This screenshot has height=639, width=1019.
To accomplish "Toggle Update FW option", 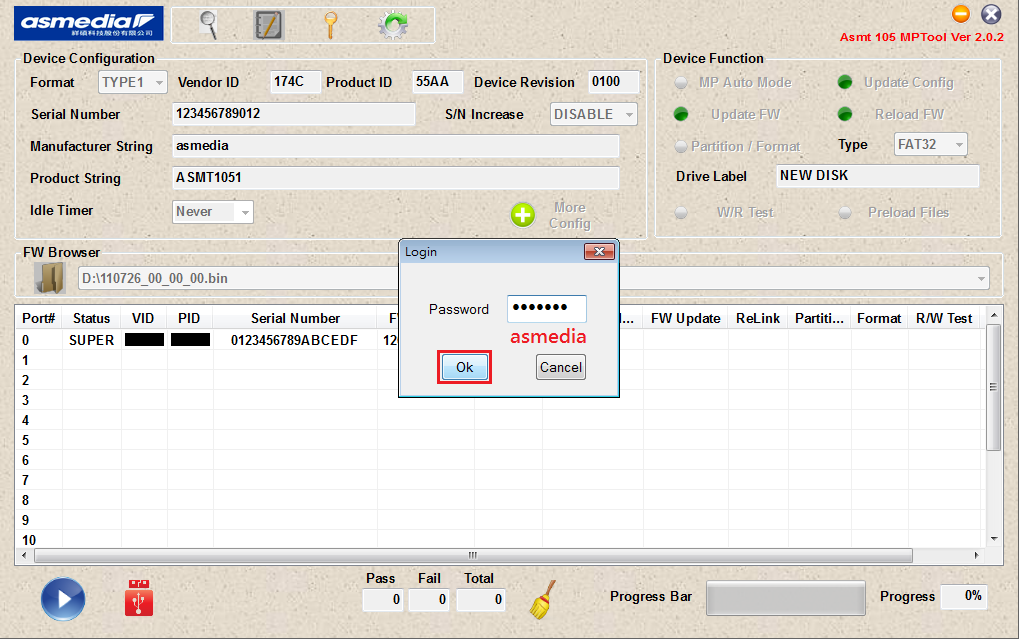I will 681,114.
